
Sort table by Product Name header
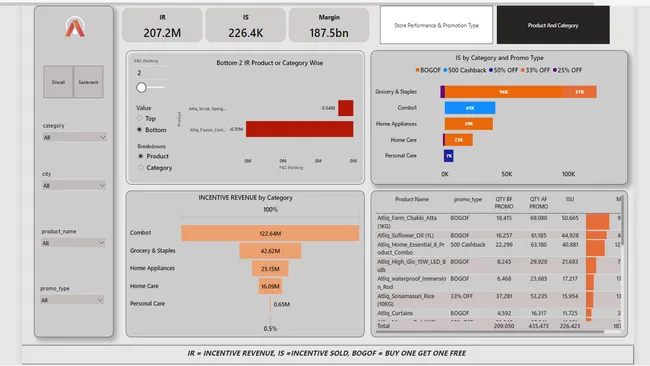pos(412,199)
